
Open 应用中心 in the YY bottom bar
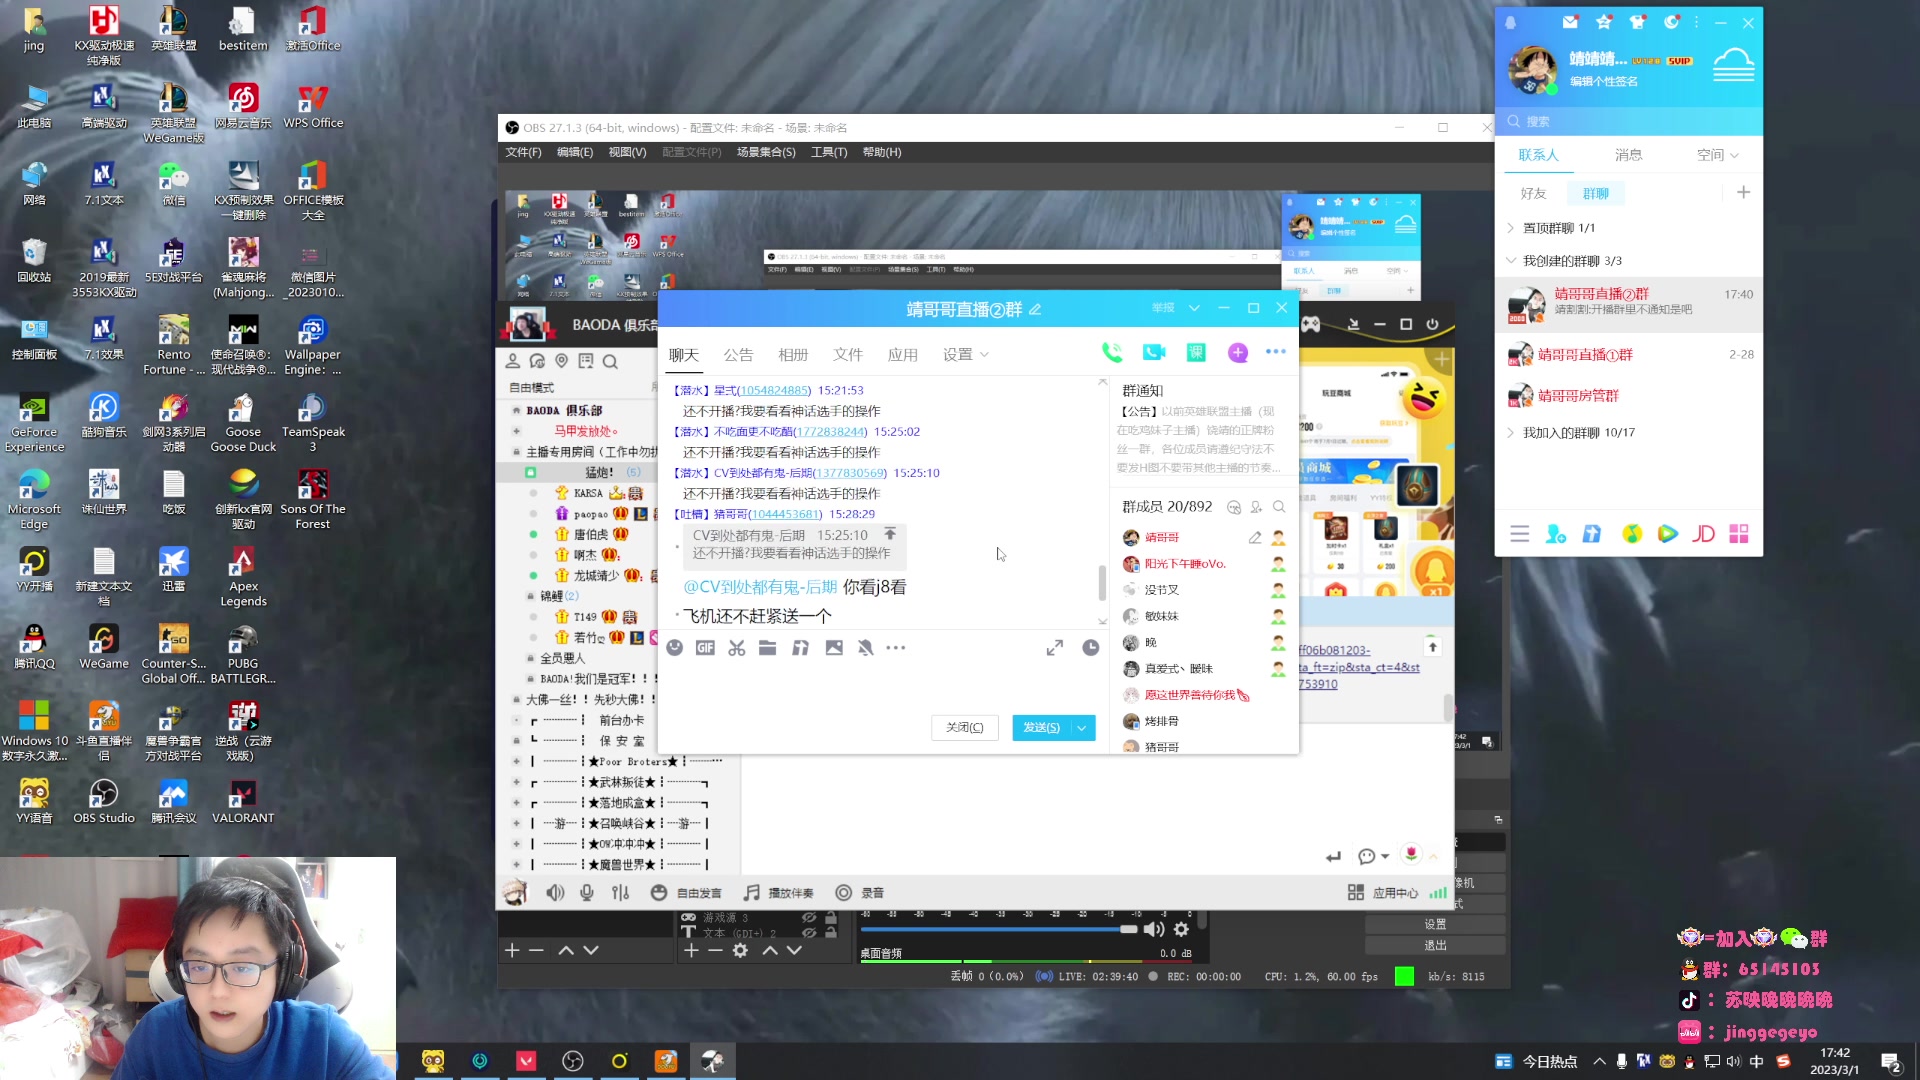click(x=1383, y=893)
